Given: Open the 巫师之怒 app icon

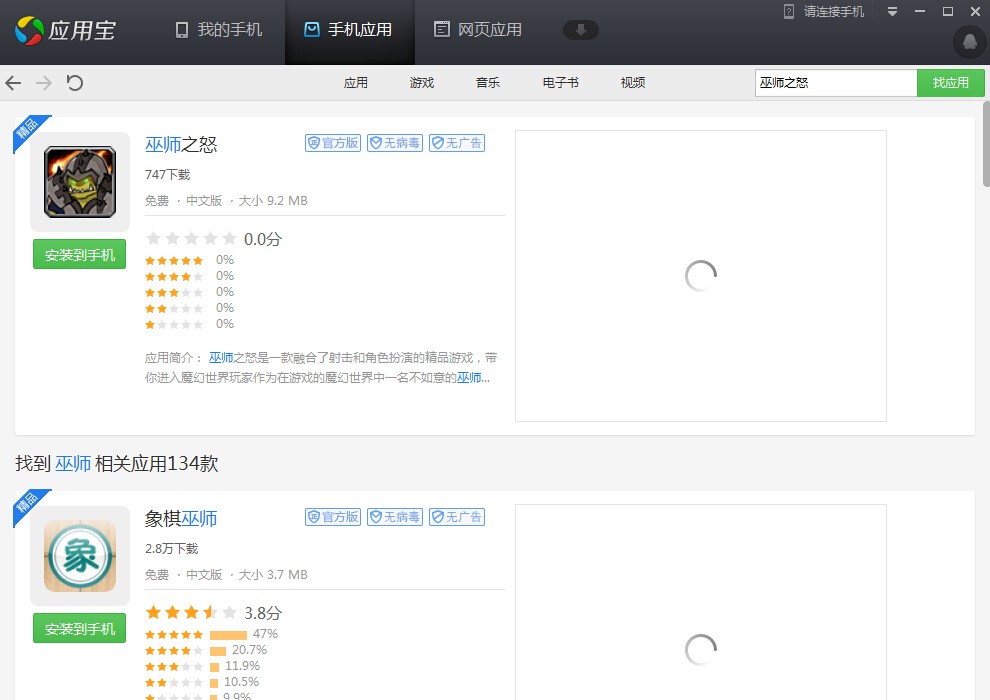Looking at the screenshot, I should (x=80, y=182).
